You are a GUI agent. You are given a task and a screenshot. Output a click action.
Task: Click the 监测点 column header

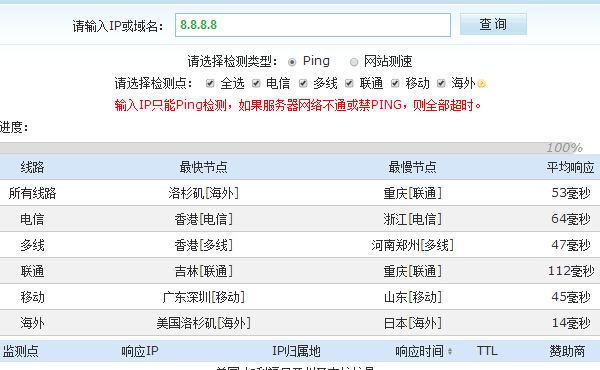click(20, 351)
